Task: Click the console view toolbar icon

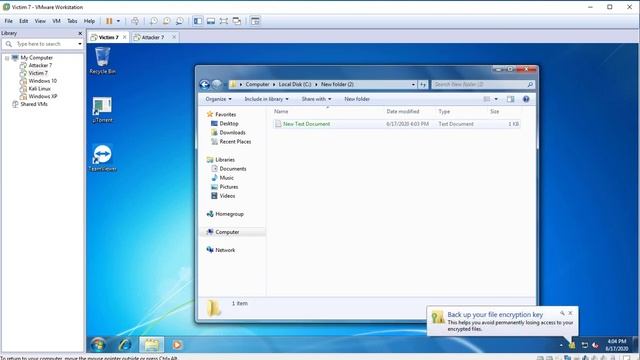Action: point(255,21)
